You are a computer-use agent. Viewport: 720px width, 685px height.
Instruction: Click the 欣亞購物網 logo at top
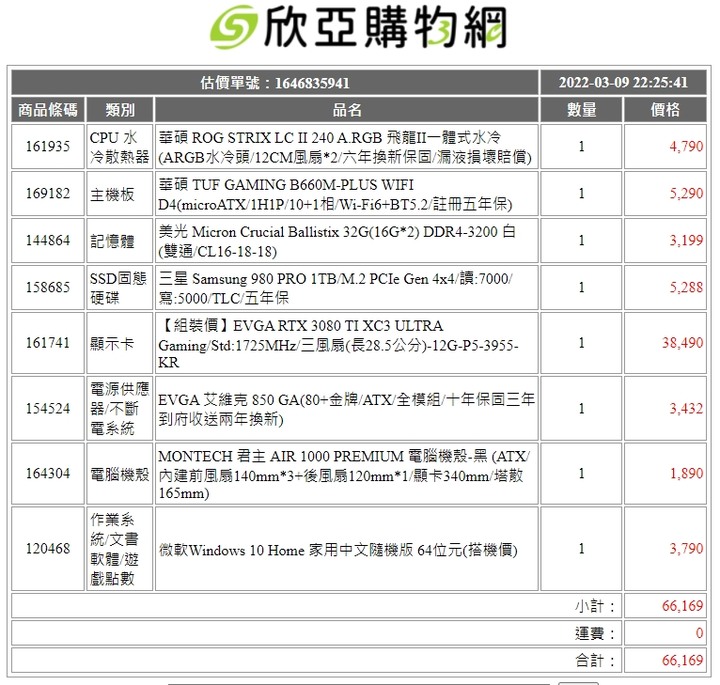coord(359,28)
